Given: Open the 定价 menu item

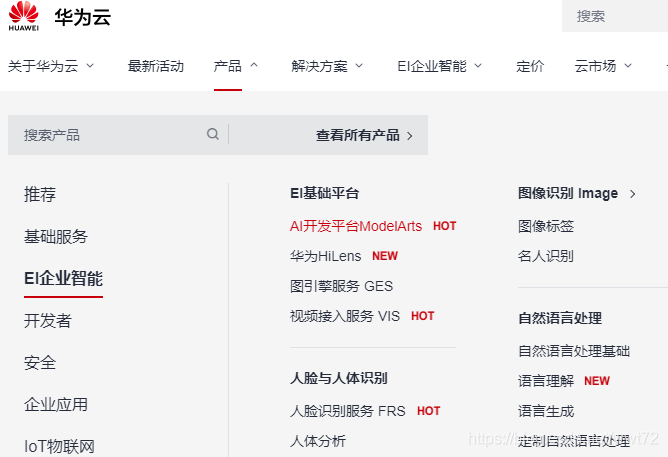Looking at the screenshot, I should pyautogui.click(x=530, y=66).
